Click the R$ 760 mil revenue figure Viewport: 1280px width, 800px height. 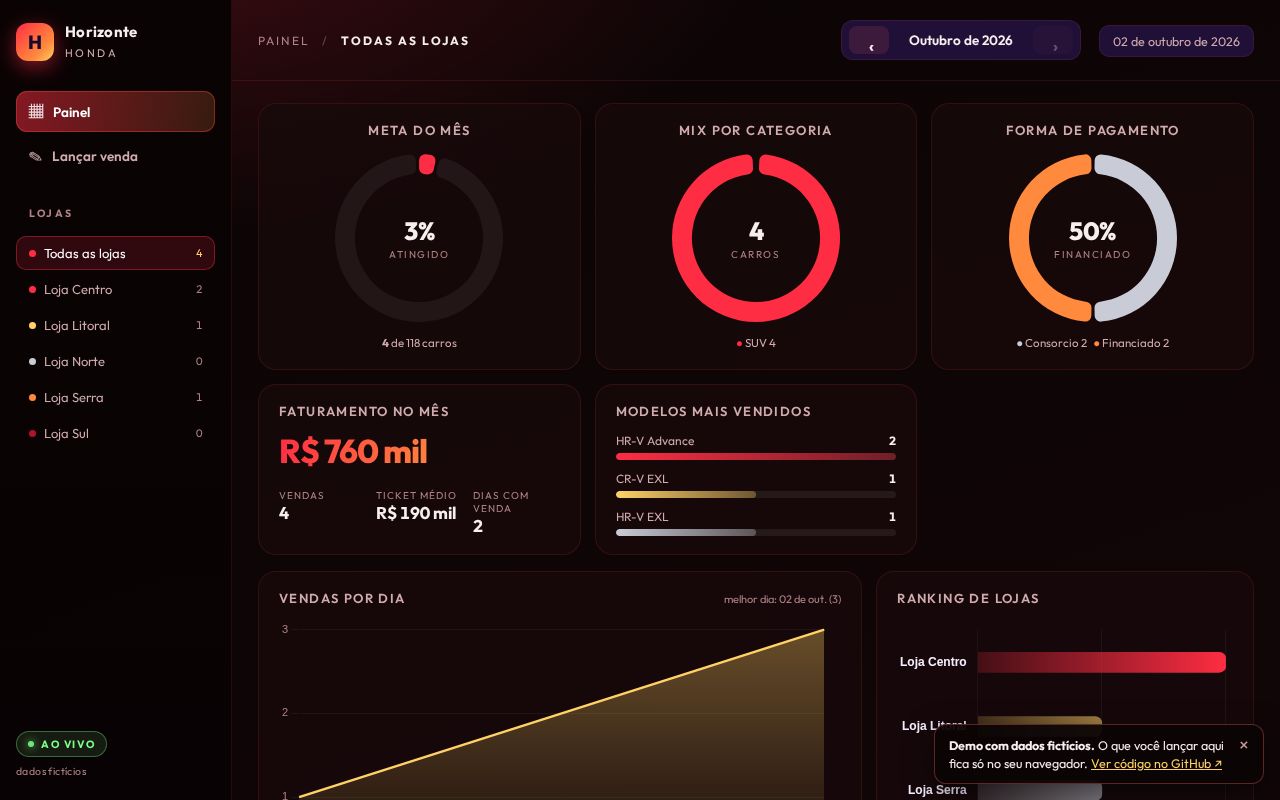point(353,452)
